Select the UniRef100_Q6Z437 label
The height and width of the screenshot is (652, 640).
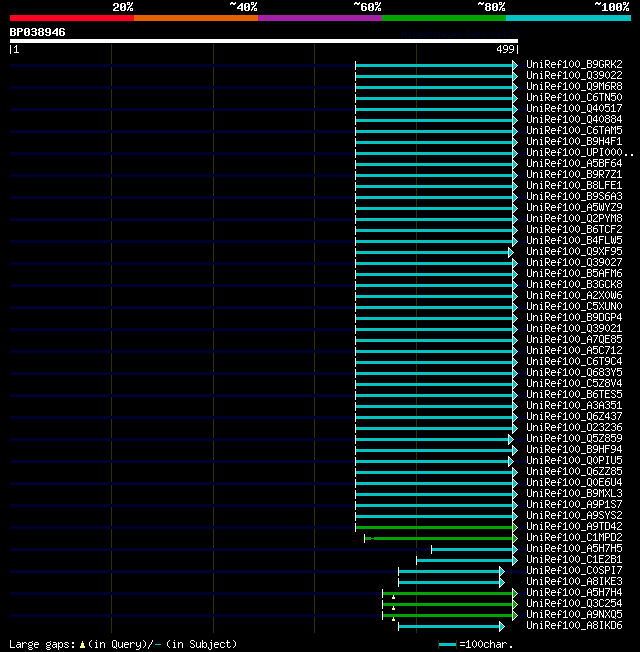click(x=574, y=417)
